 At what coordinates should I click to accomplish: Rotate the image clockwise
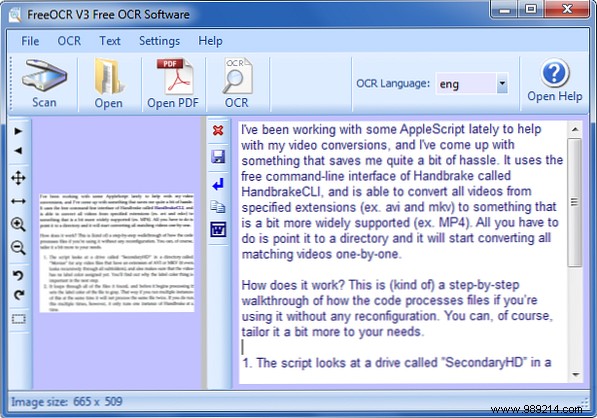pos(18,294)
